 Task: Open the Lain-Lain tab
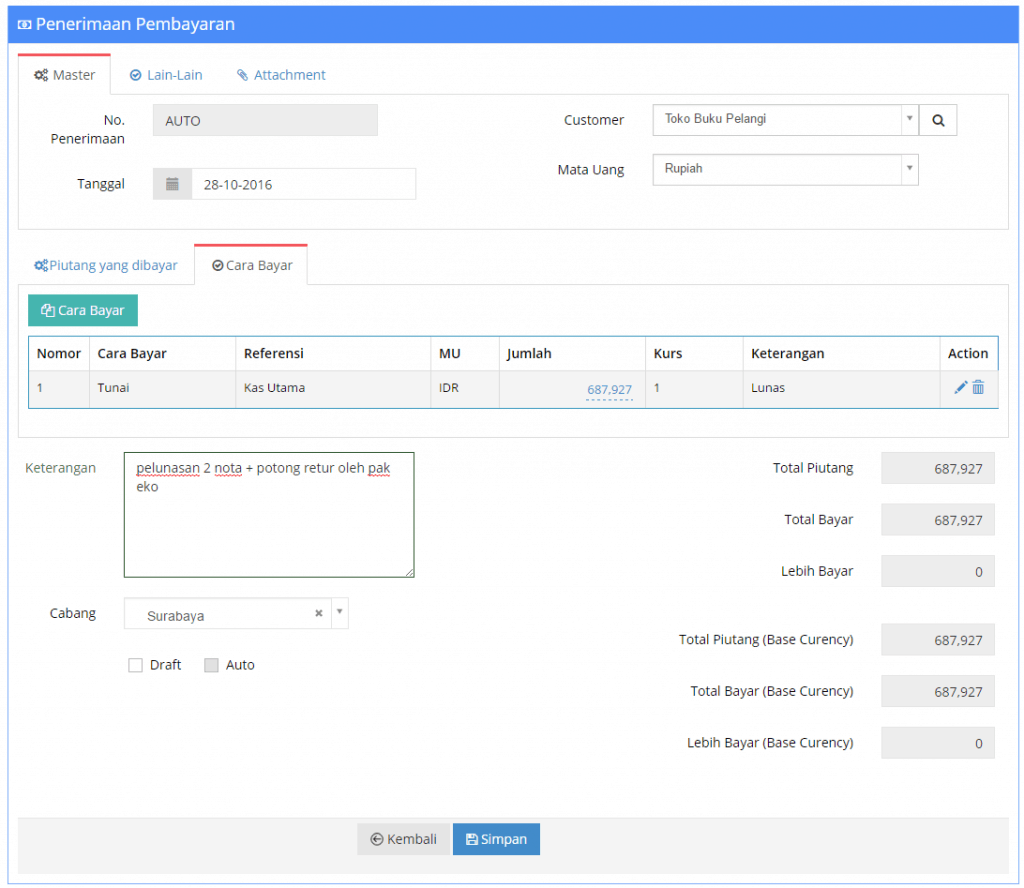(x=166, y=75)
